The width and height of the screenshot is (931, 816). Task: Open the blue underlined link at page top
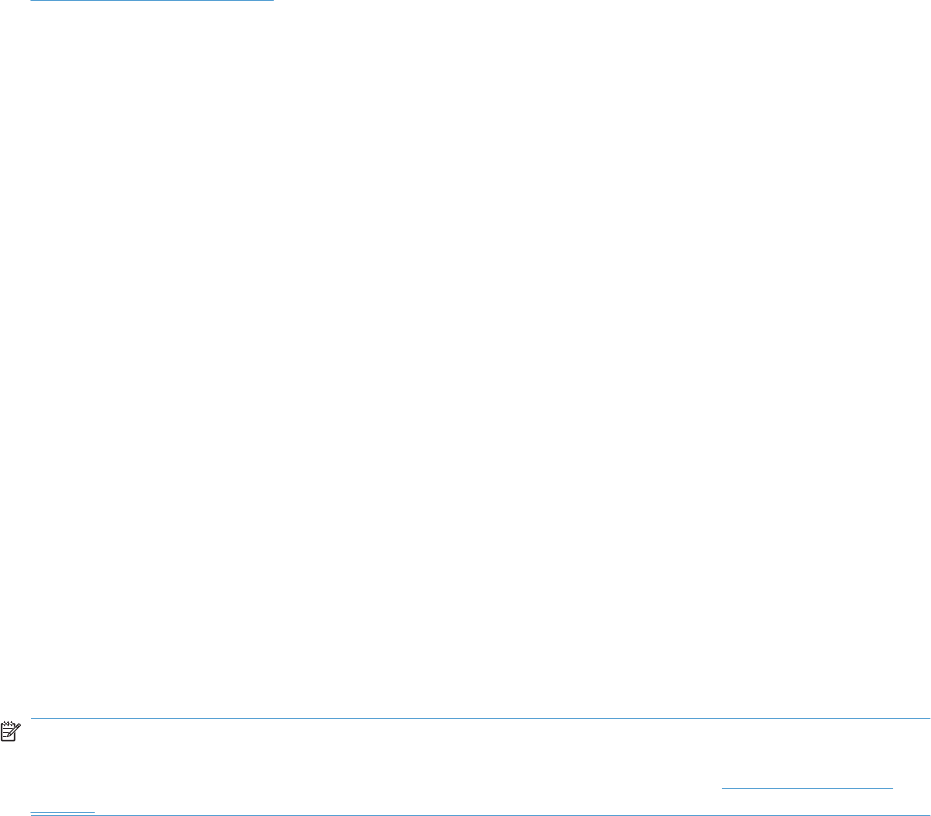tap(152, 1)
